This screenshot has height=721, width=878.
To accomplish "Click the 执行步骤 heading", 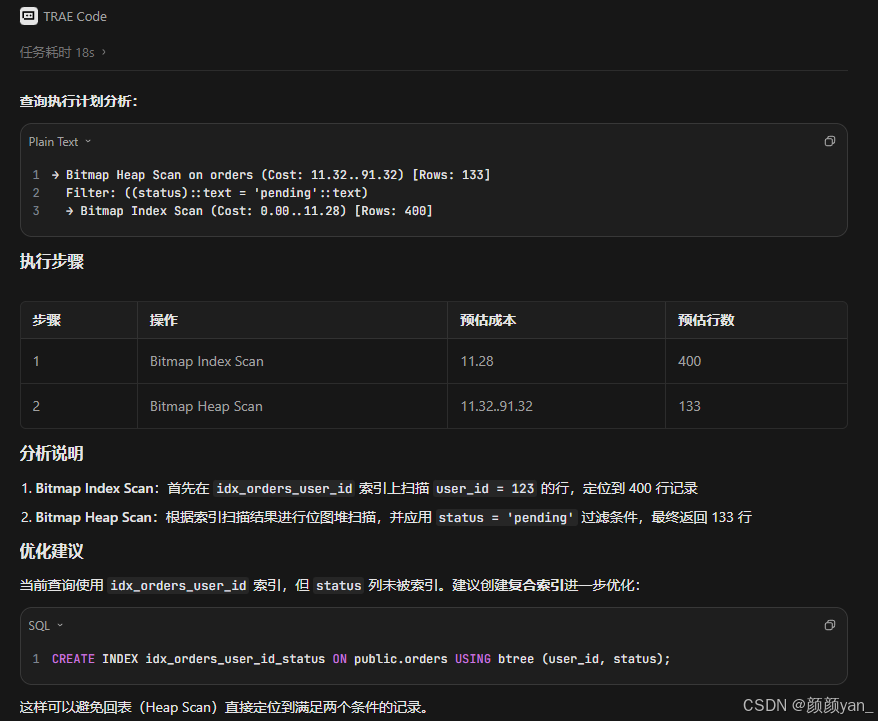I will pos(52,261).
